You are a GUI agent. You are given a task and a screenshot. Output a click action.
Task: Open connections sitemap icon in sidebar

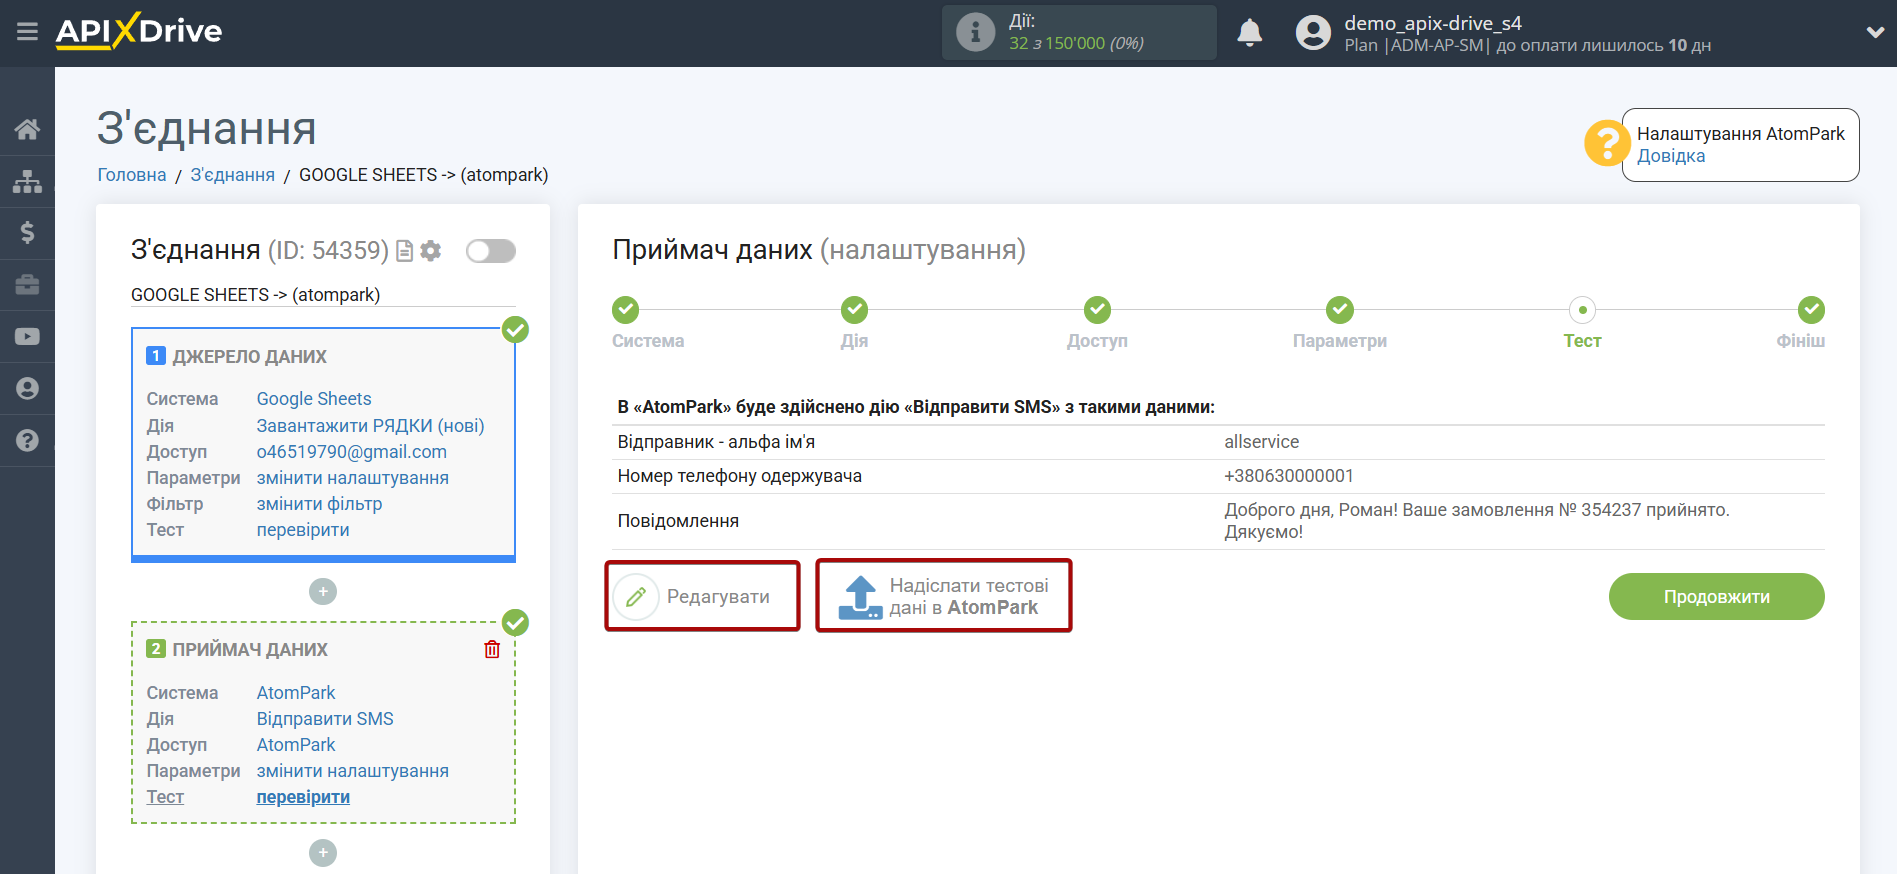coord(27,181)
